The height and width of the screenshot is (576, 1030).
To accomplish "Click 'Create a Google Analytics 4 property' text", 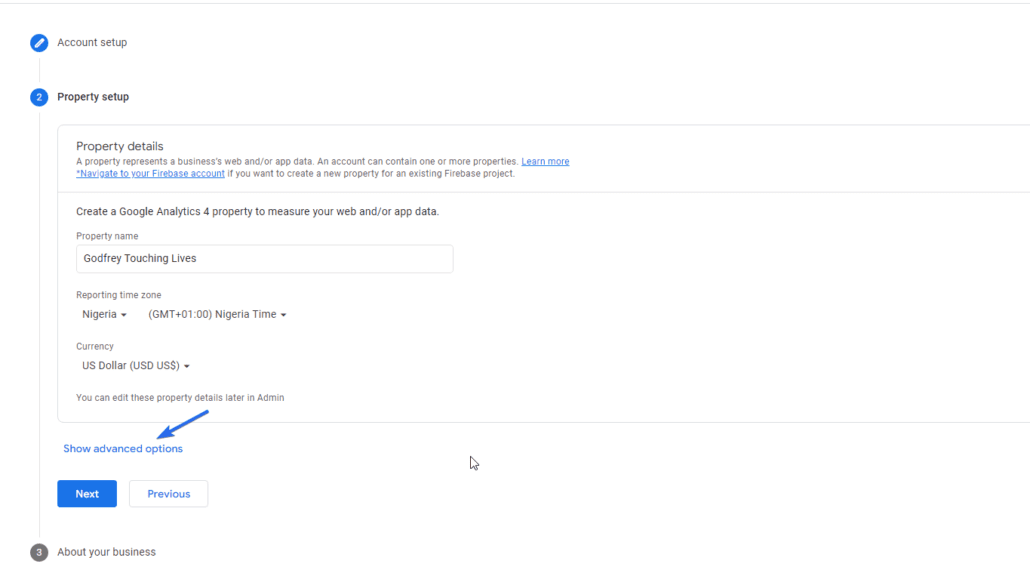I will (x=258, y=211).
